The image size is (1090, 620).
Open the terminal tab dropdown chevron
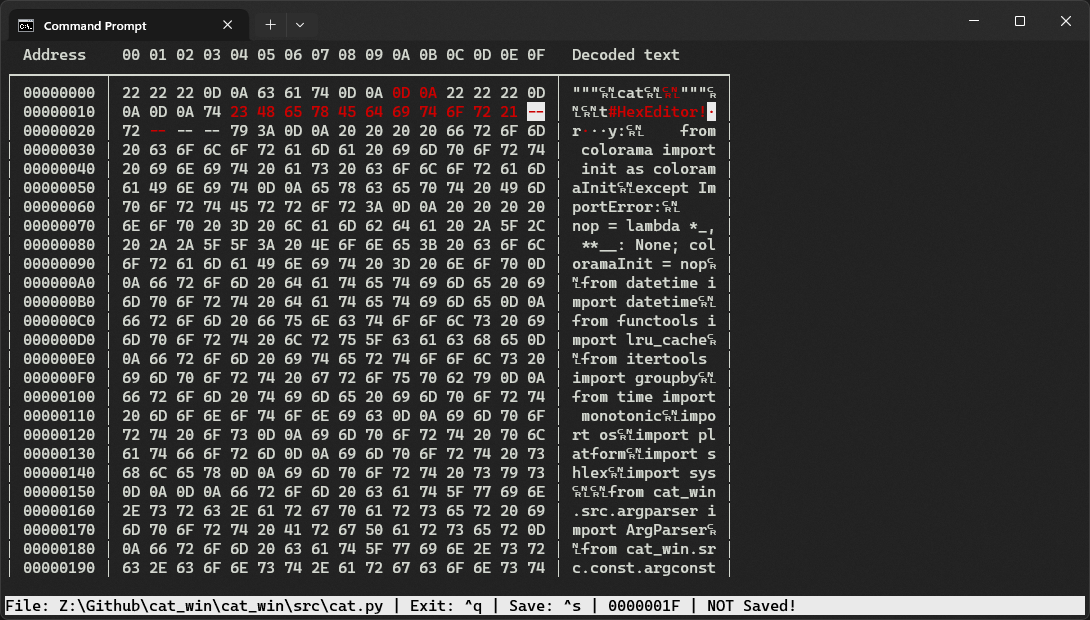pos(300,25)
